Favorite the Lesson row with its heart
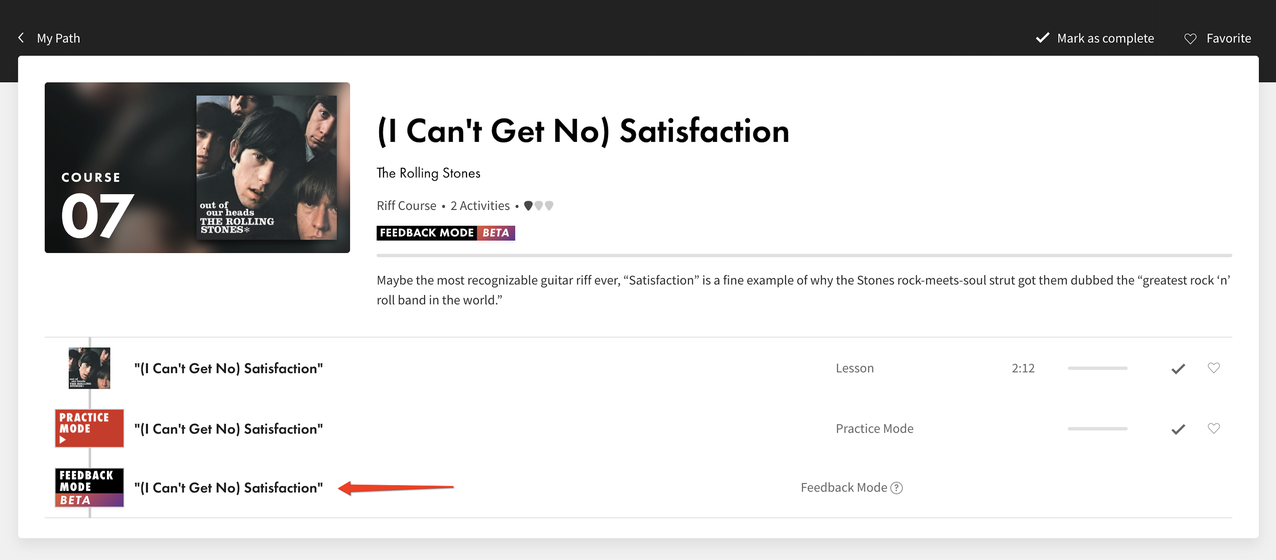The image size is (1276, 560). point(1214,368)
